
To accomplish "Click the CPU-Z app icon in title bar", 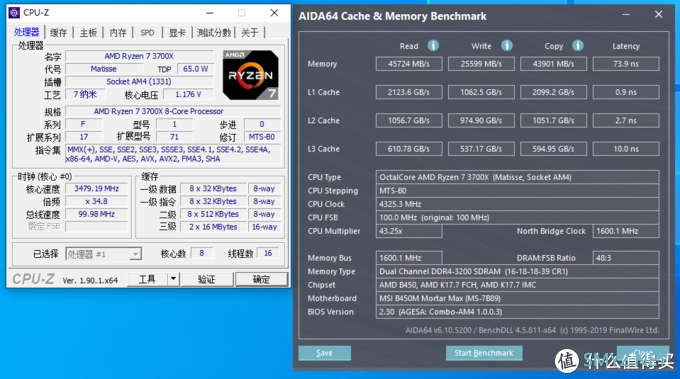I will click(x=14, y=13).
